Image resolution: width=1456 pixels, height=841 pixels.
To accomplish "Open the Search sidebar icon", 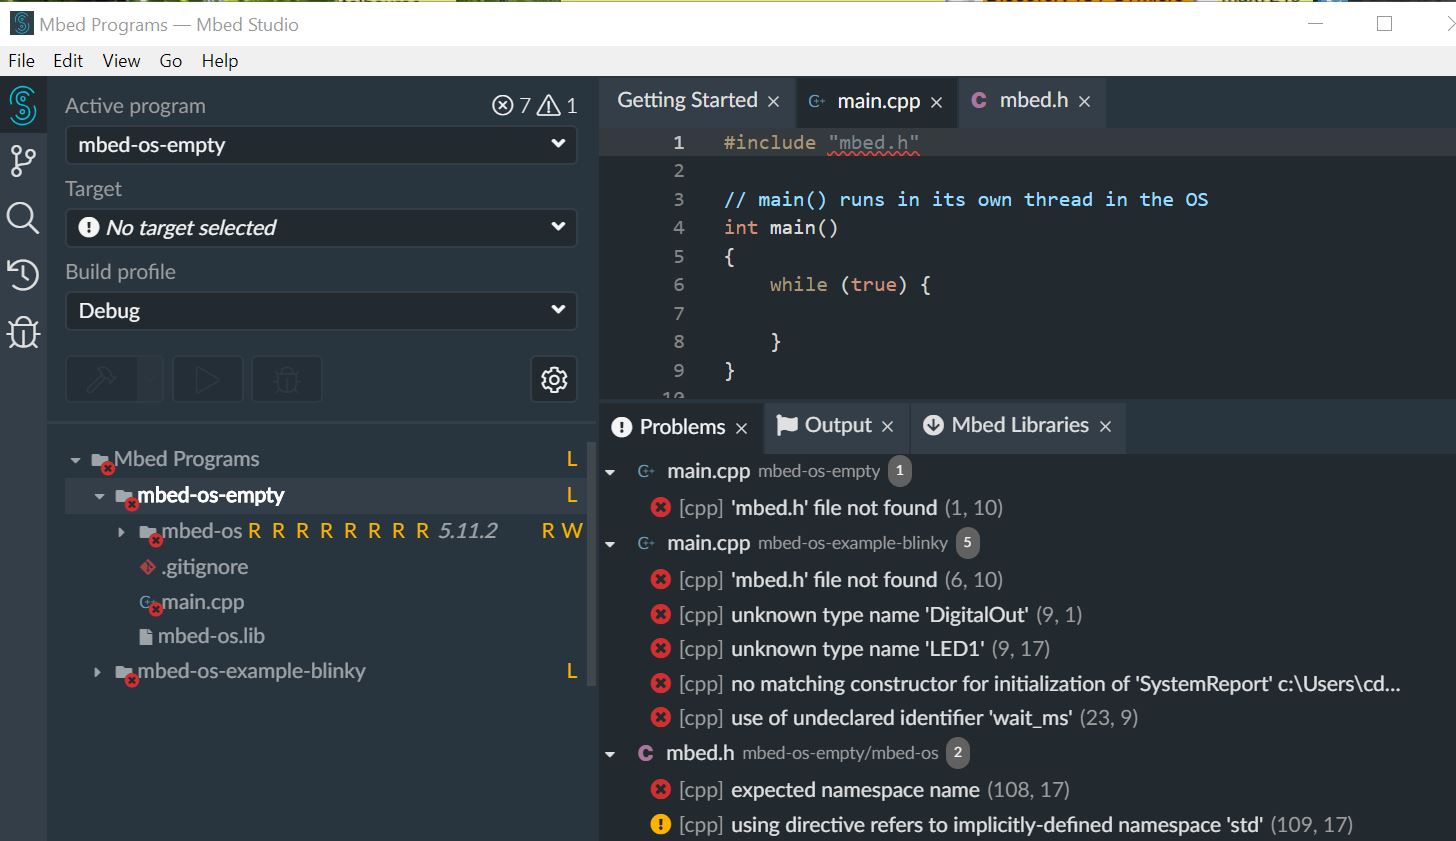I will pos(23,218).
